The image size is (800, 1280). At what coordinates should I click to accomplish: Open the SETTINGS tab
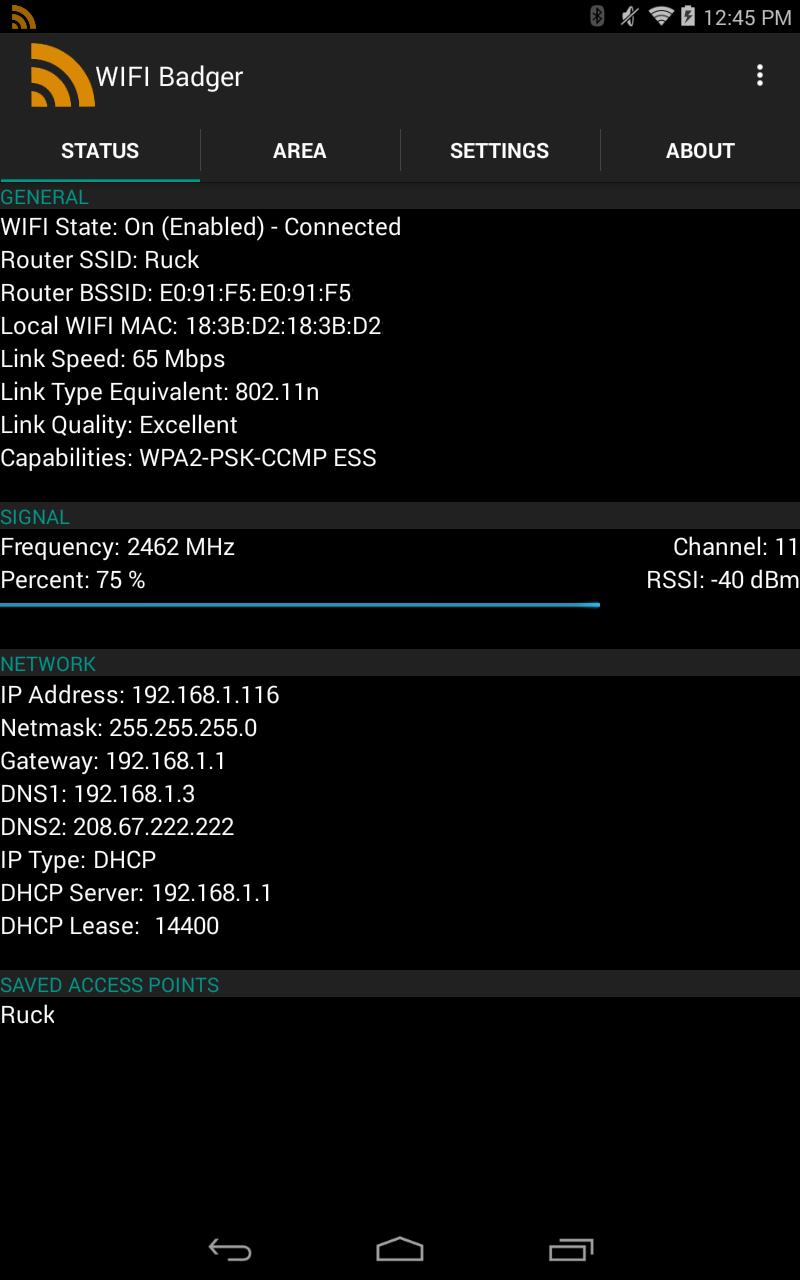[x=499, y=151]
